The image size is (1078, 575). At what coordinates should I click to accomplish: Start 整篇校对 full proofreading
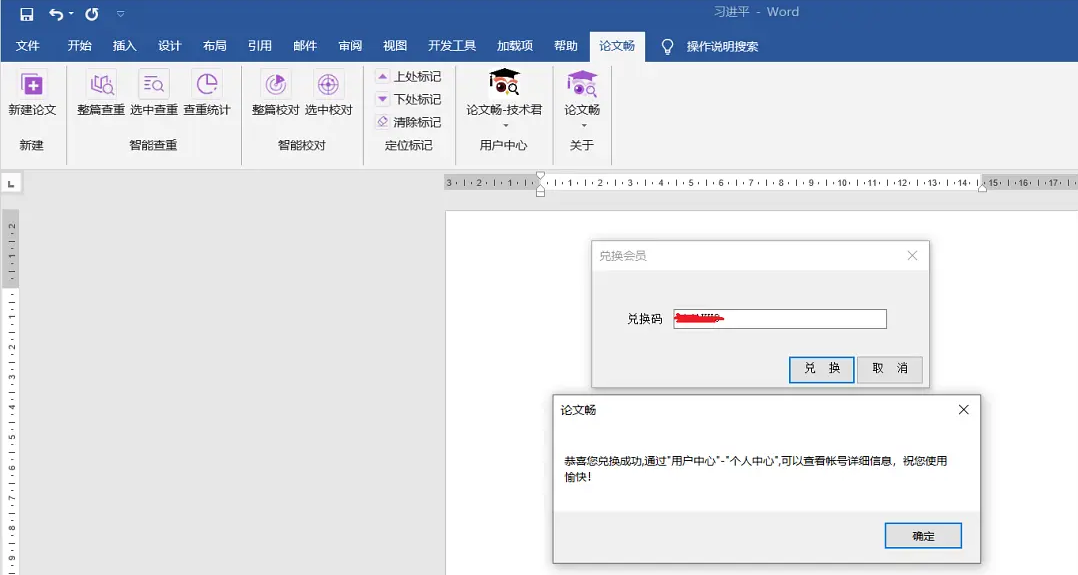[276, 94]
